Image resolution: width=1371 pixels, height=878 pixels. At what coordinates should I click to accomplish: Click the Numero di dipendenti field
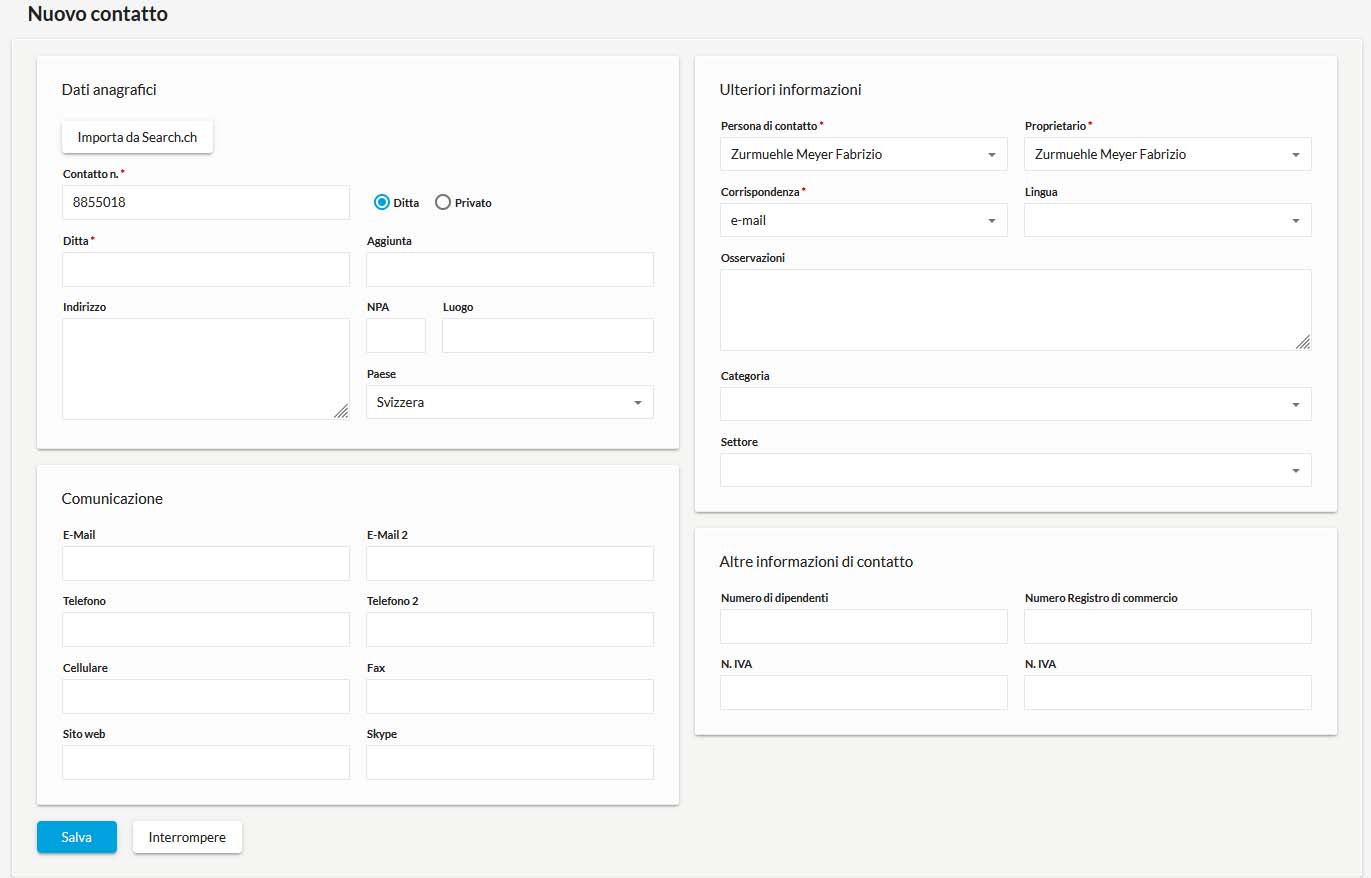[863, 626]
